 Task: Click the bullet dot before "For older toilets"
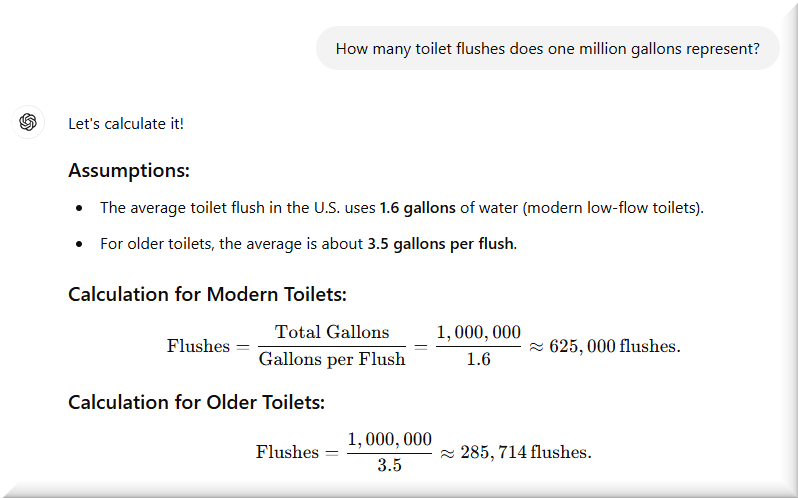[x=80, y=244]
